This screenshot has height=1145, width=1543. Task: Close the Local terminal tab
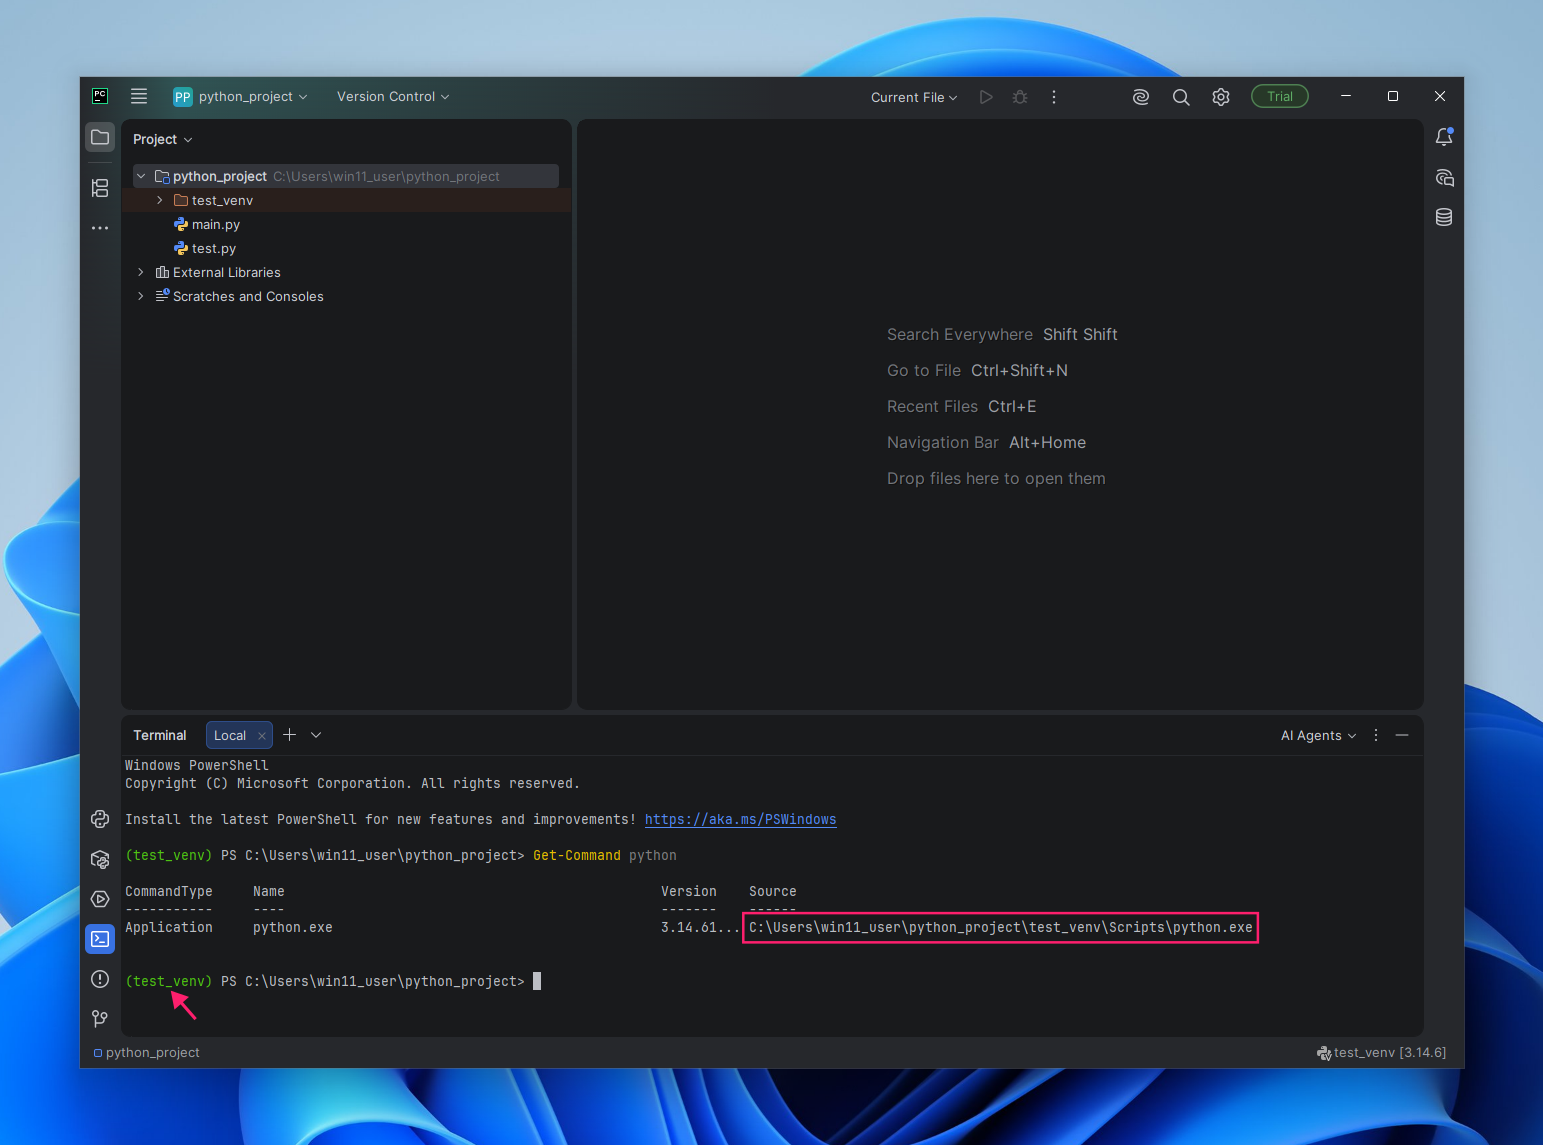click(x=262, y=736)
